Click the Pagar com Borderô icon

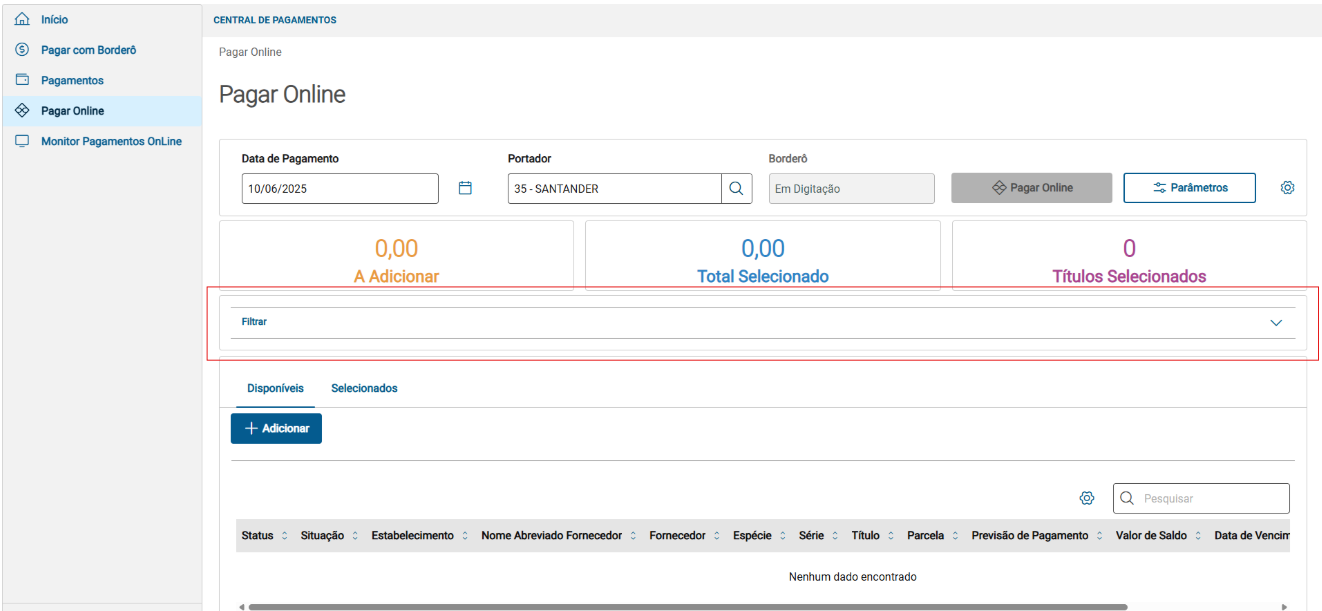22,50
